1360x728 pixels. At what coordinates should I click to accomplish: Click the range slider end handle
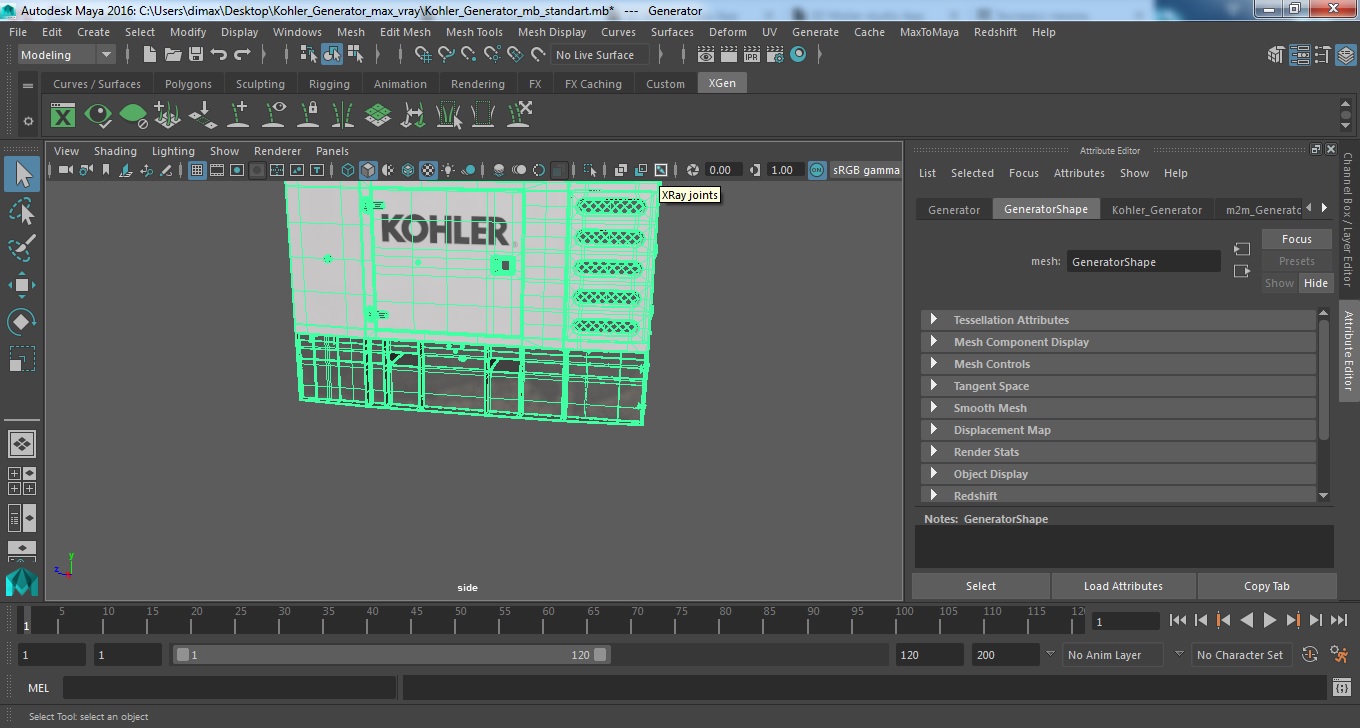(x=600, y=655)
